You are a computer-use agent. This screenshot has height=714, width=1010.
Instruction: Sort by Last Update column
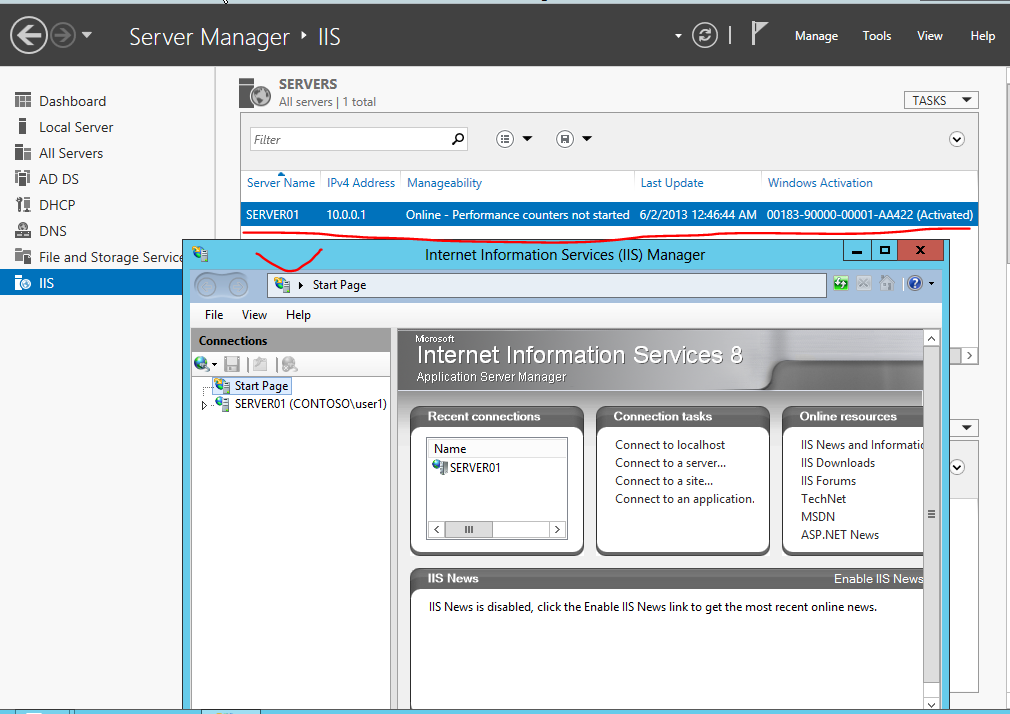672,183
